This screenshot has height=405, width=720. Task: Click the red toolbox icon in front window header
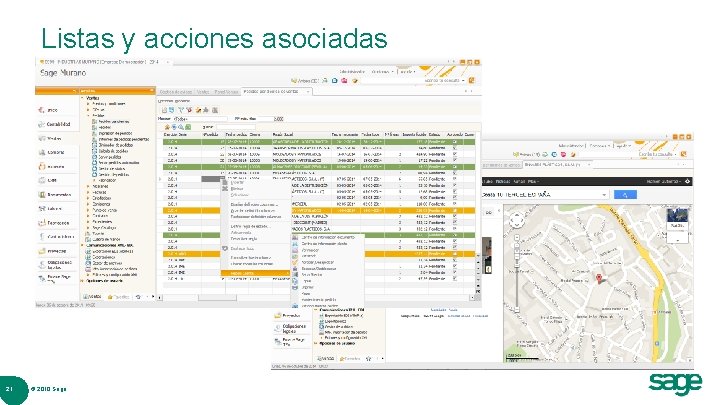[x=344, y=81]
